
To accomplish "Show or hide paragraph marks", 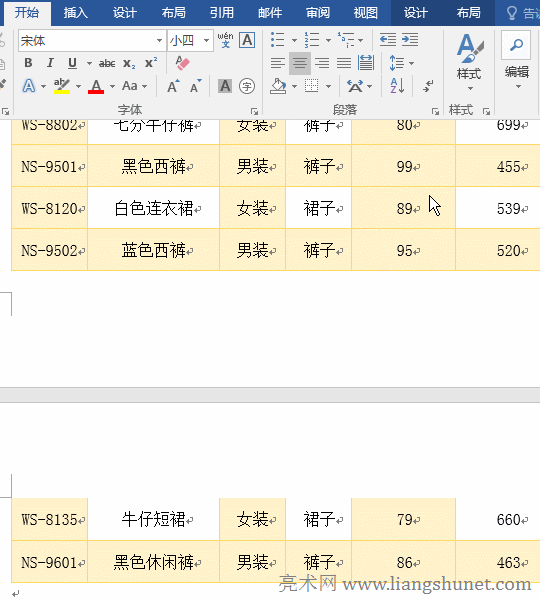I will click(x=428, y=86).
